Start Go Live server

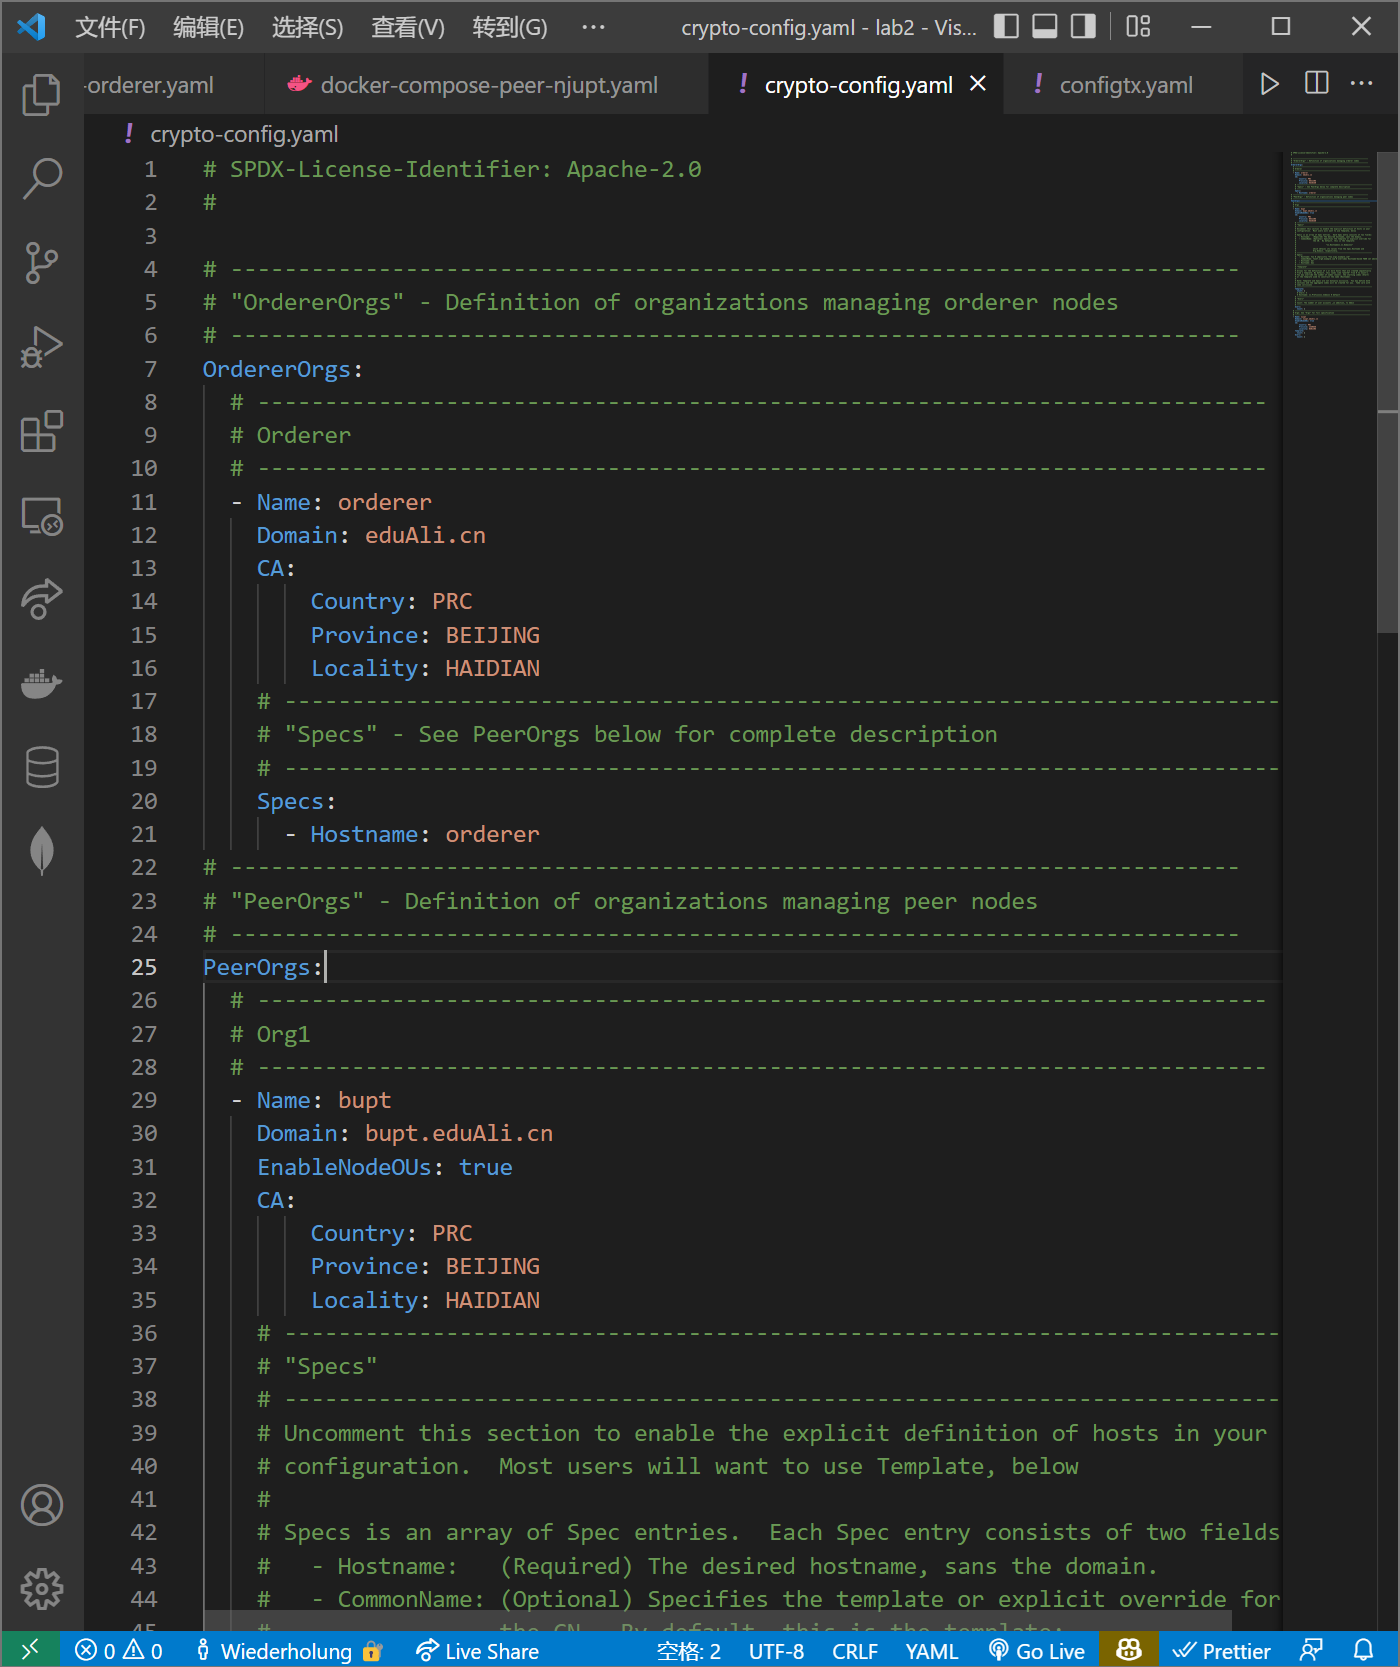point(1037,1651)
